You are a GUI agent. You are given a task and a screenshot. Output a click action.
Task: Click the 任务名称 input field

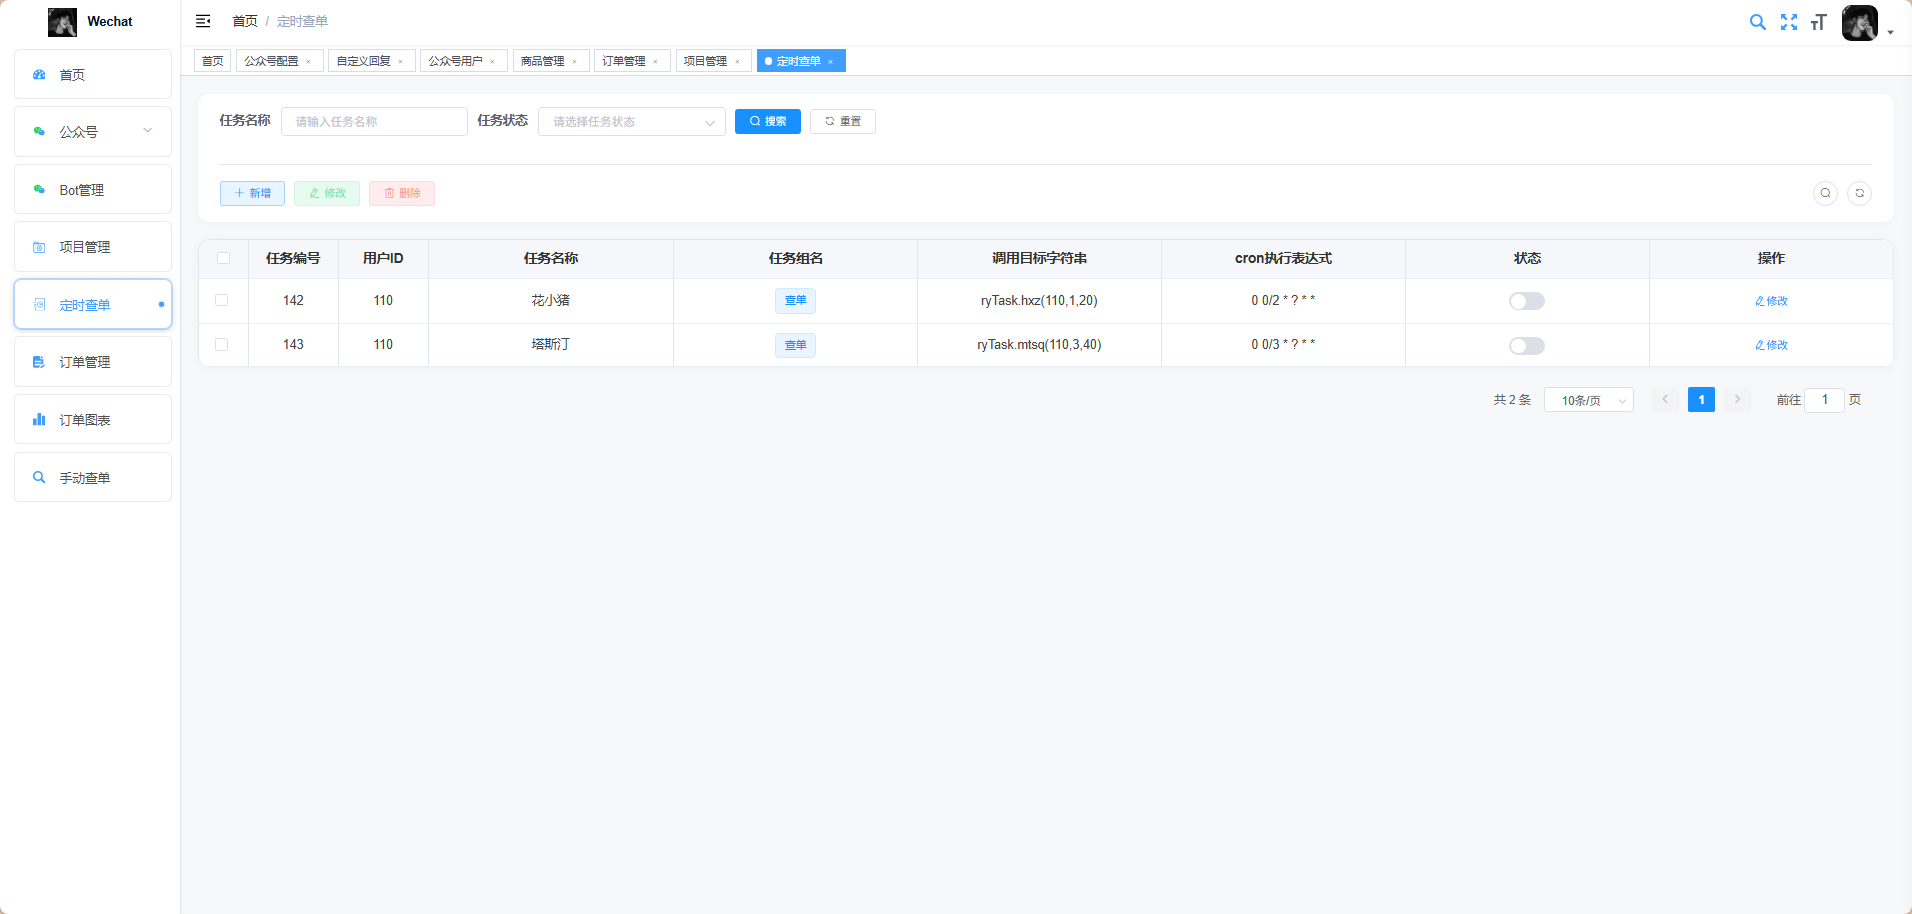pyautogui.click(x=374, y=122)
